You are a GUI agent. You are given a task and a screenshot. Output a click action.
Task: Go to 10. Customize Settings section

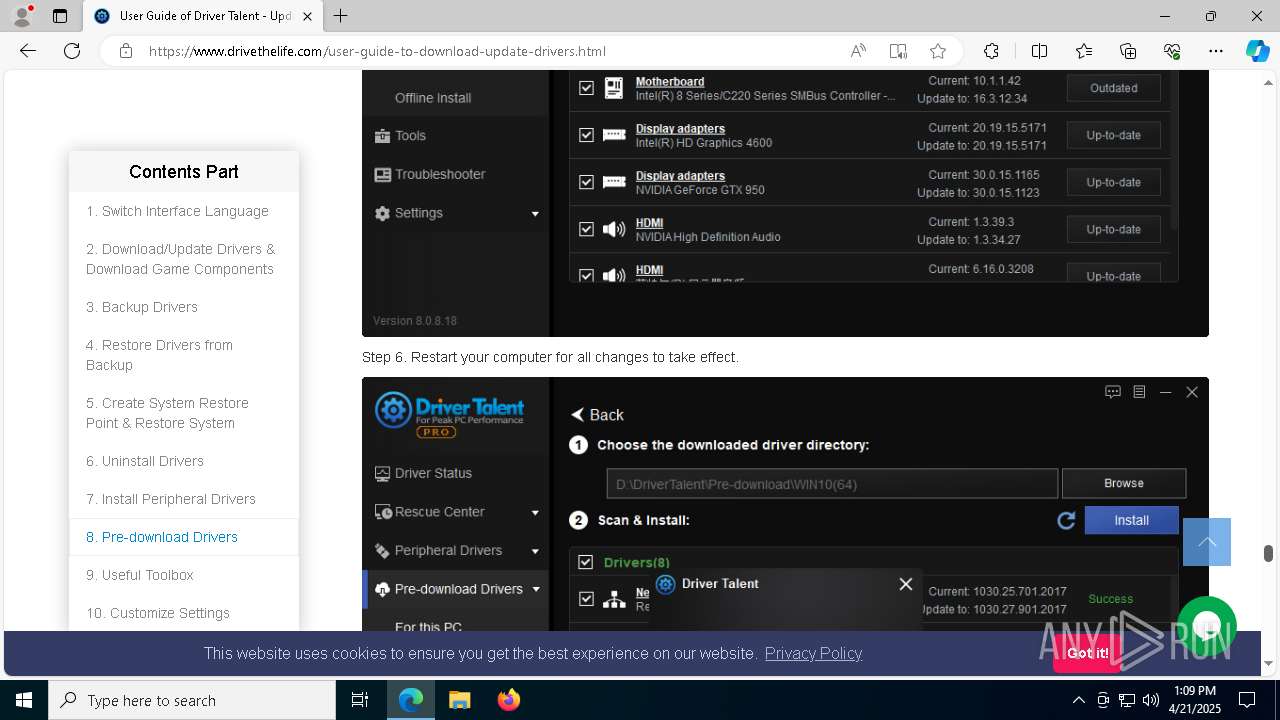click(x=158, y=613)
